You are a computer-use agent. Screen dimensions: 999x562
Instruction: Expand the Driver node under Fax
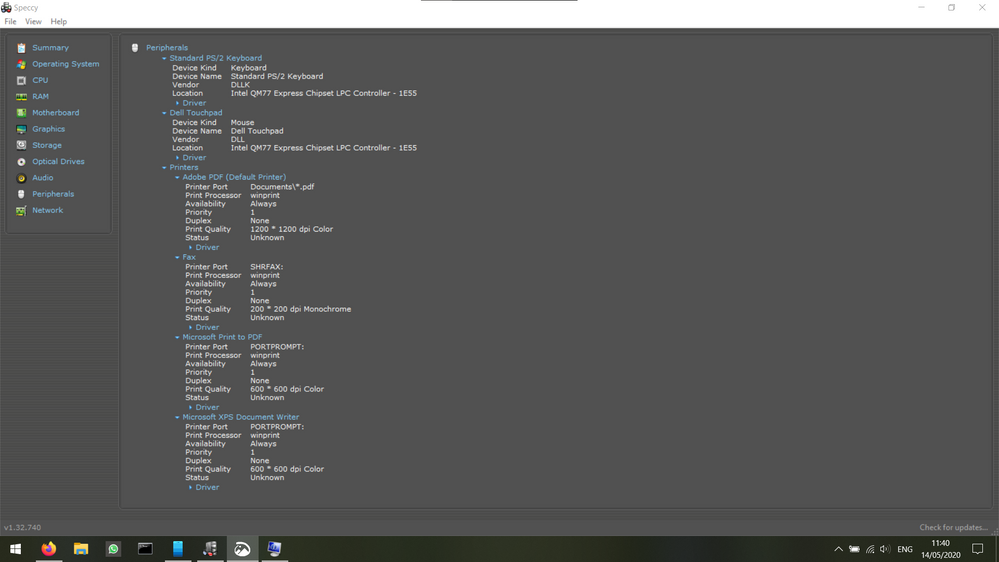pos(190,328)
